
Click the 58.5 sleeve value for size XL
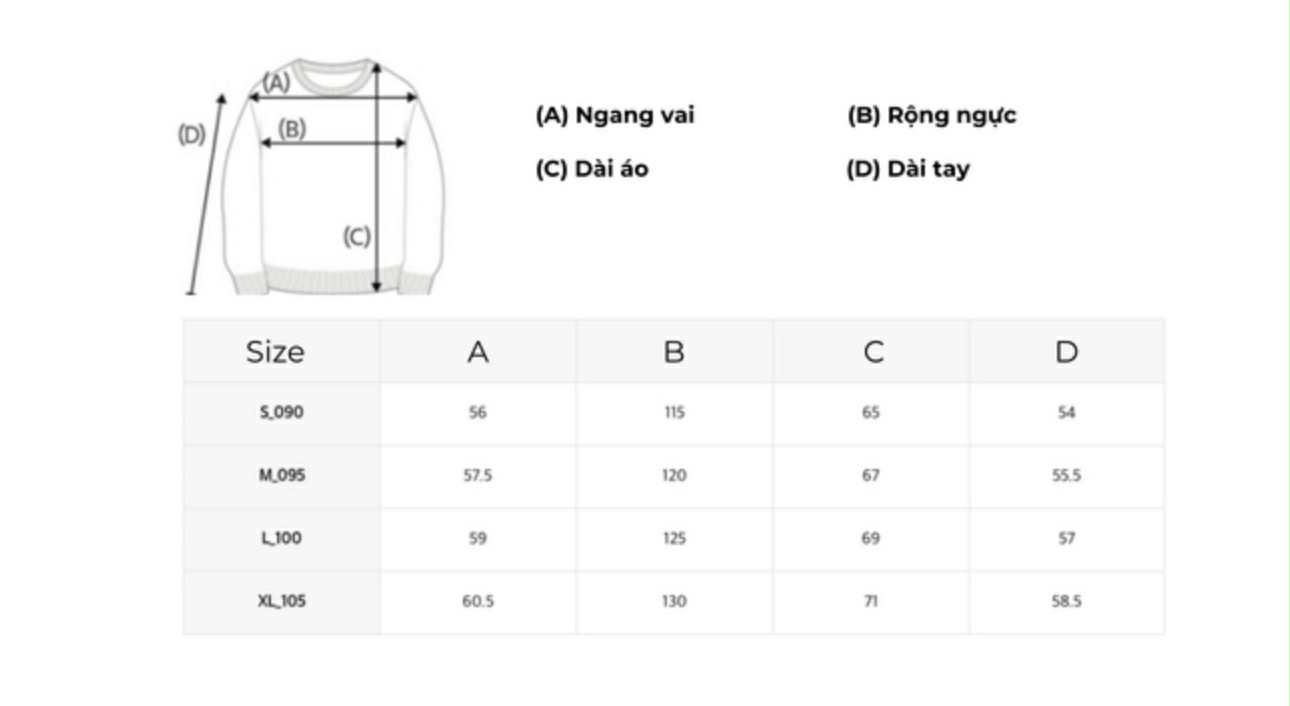tap(1067, 601)
